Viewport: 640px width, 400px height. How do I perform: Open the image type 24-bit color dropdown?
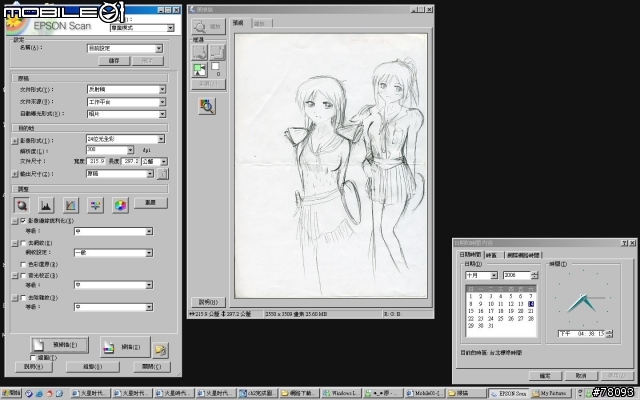(126, 139)
